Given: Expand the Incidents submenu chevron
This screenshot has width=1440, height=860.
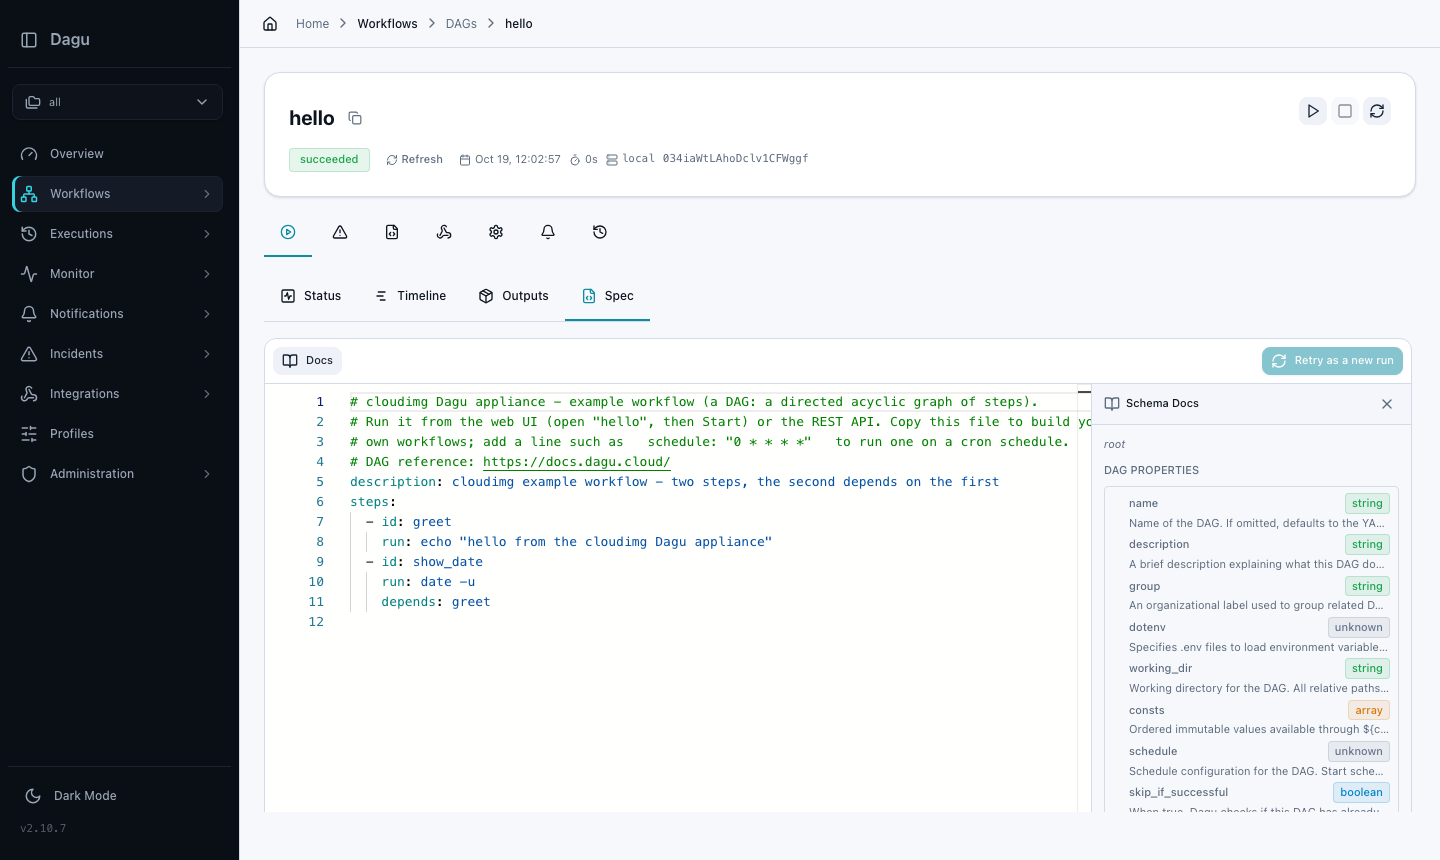Looking at the screenshot, I should point(207,354).
